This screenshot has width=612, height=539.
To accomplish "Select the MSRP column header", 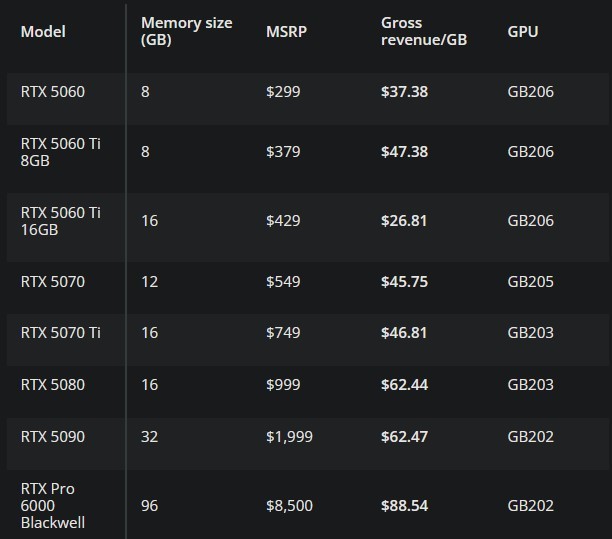I will [x=284, y=32].
